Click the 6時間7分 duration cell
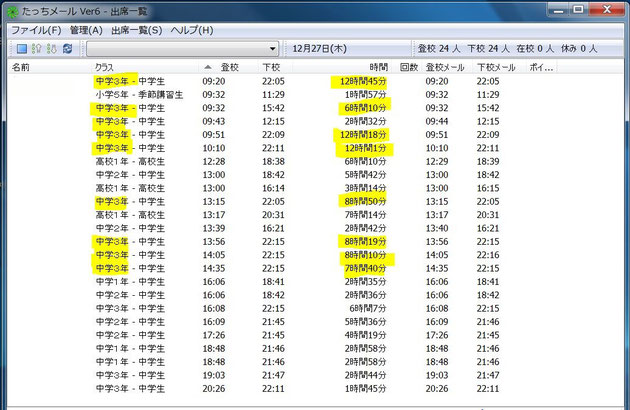 (x=368, y=308)
